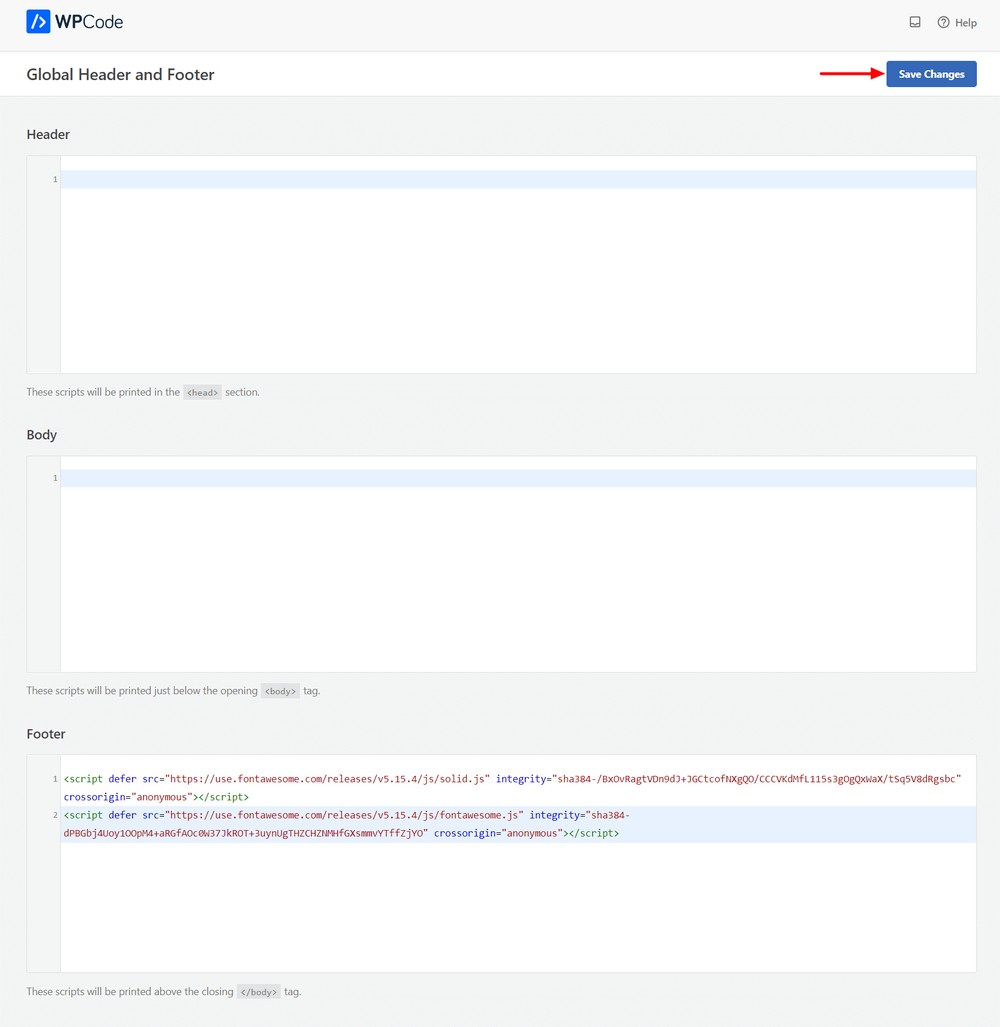Click the Header section heading
1000x1027 pixels.
(48, 134)
